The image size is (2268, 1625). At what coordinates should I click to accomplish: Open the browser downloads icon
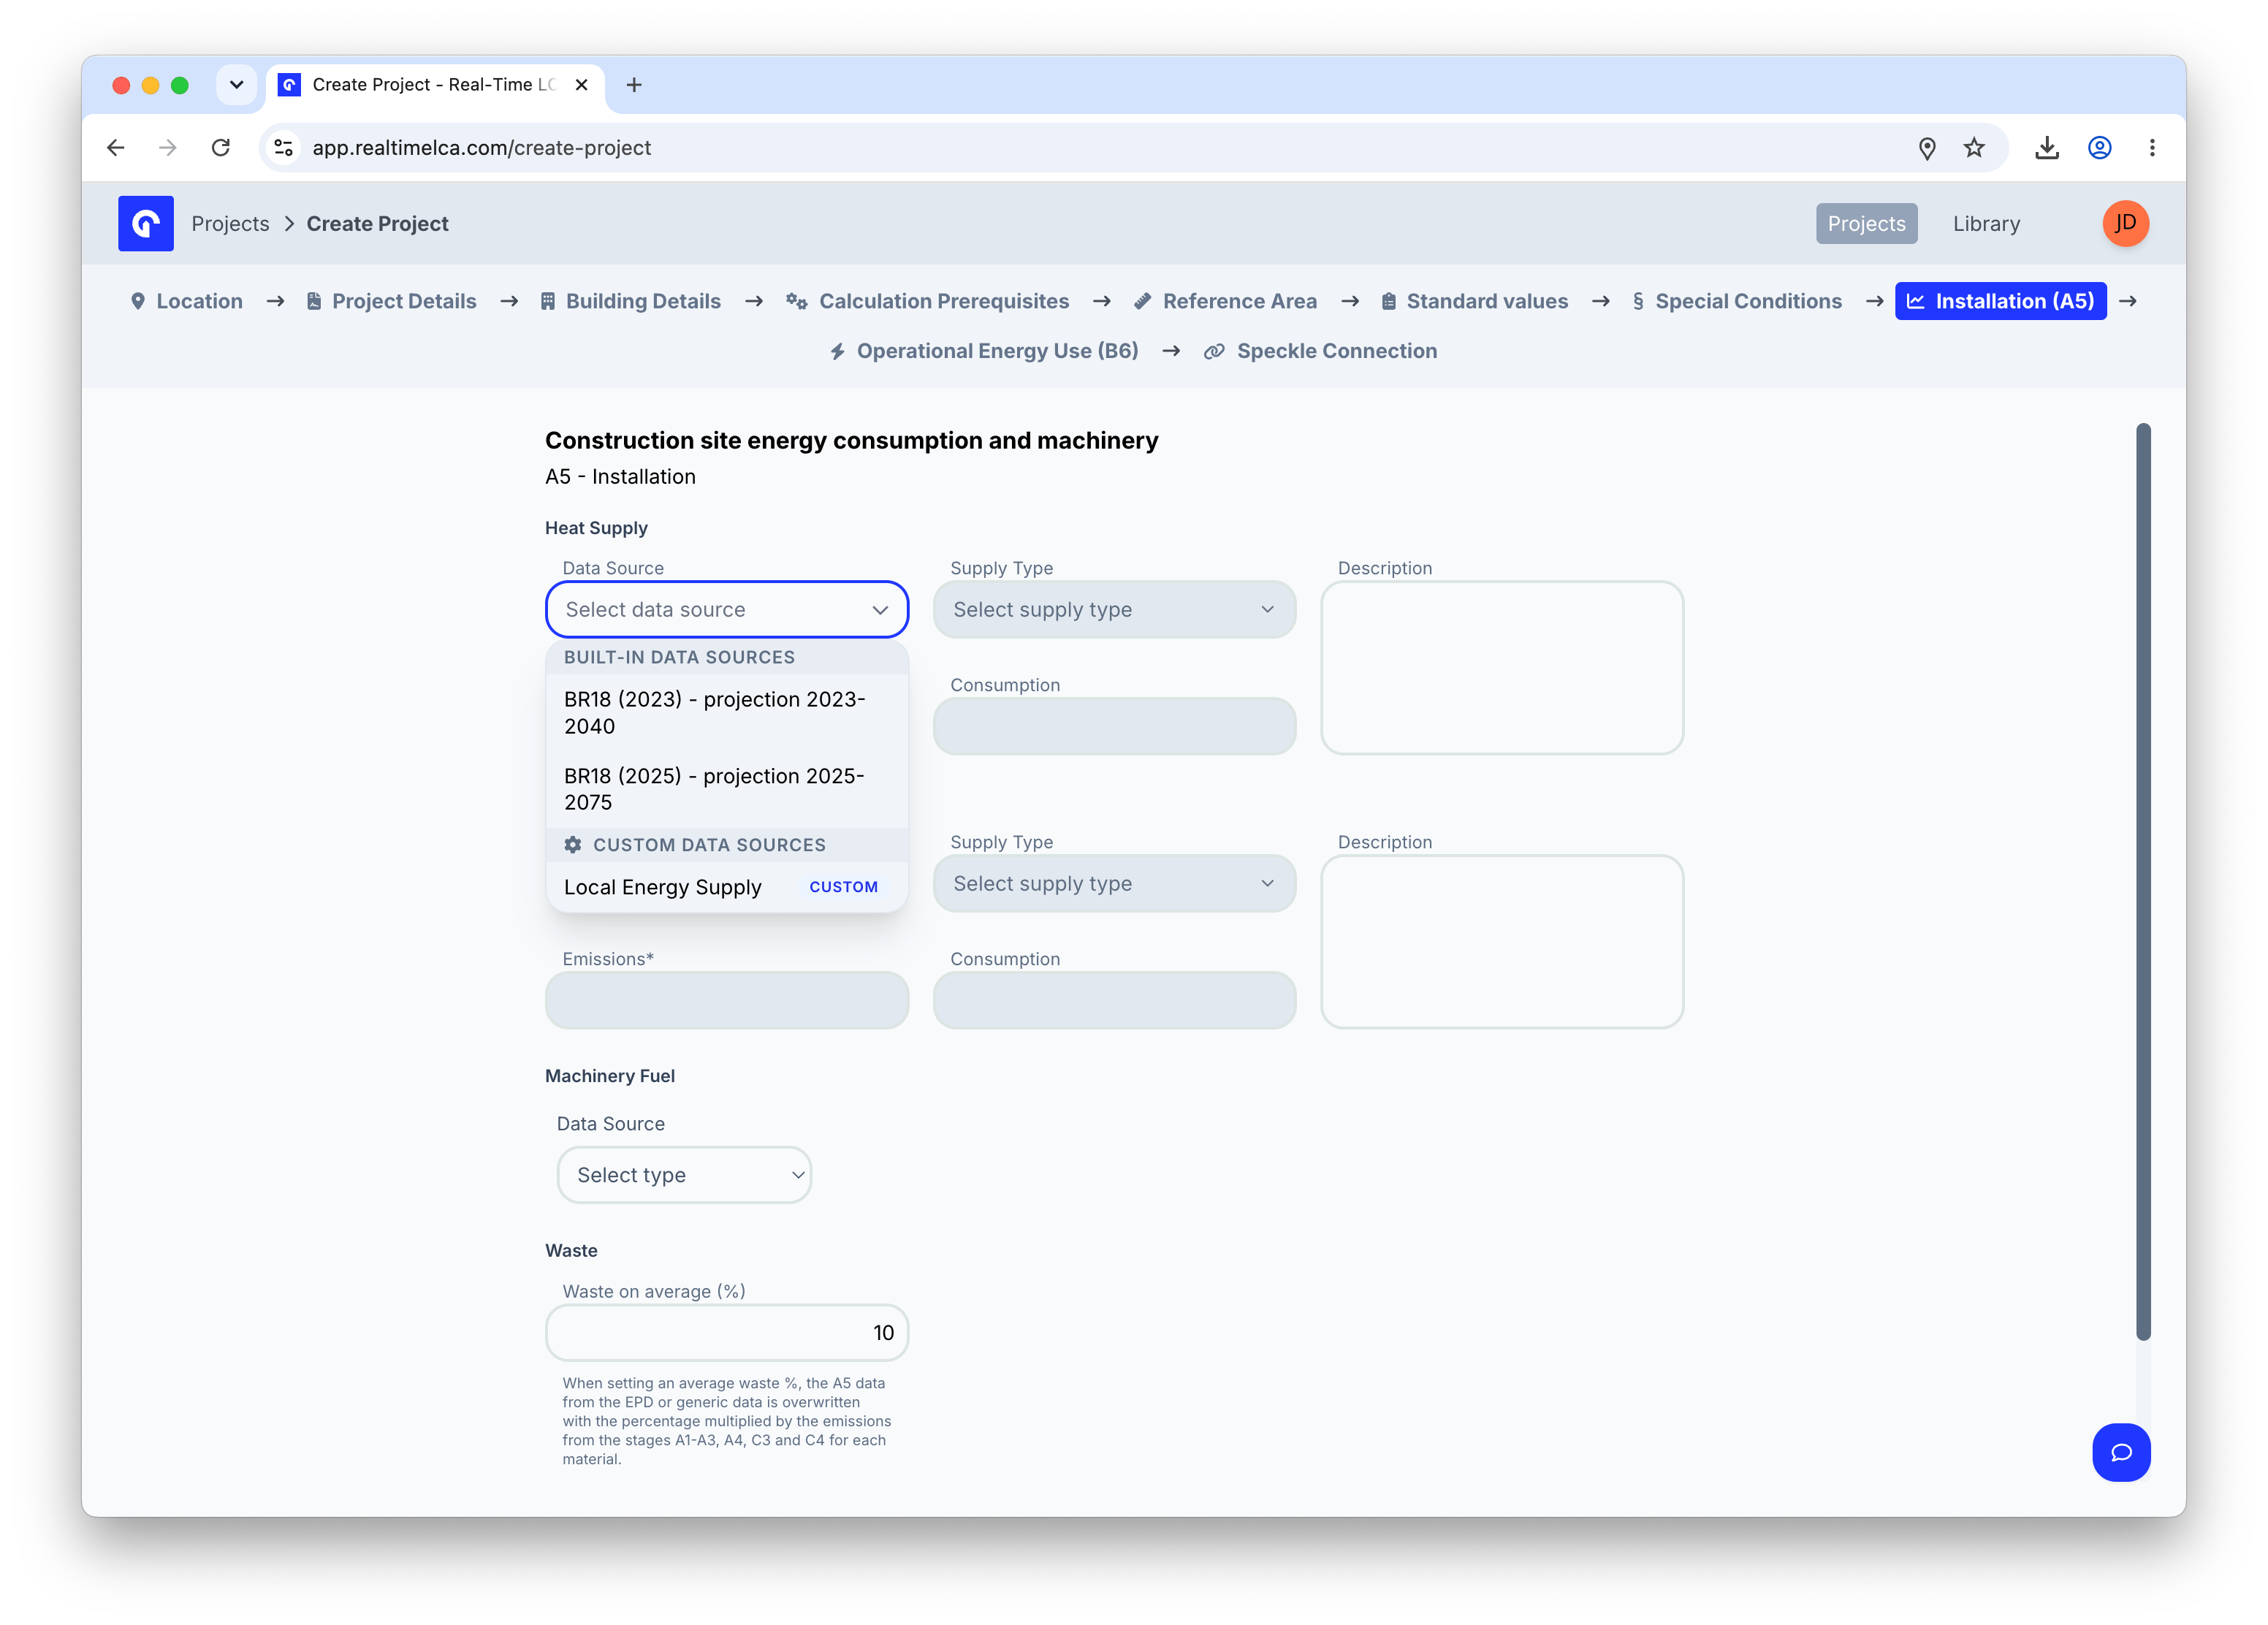tap(2047, 148)
